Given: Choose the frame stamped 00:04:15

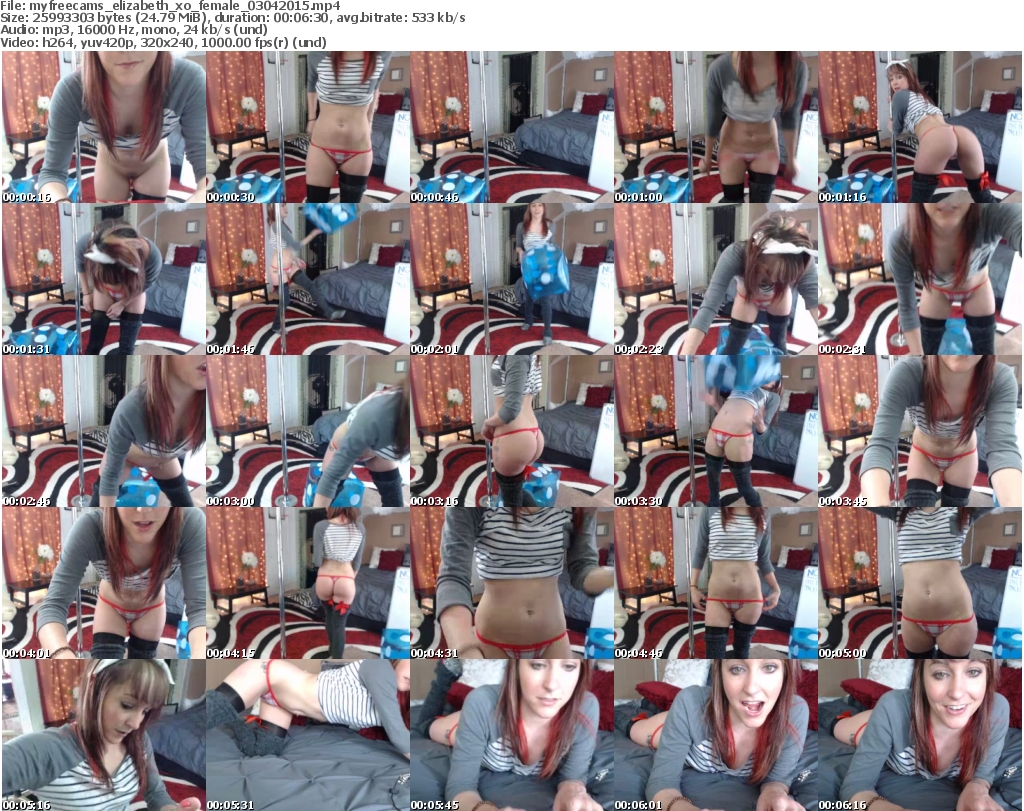Looking at the screenshot, I should coord(308,583).
